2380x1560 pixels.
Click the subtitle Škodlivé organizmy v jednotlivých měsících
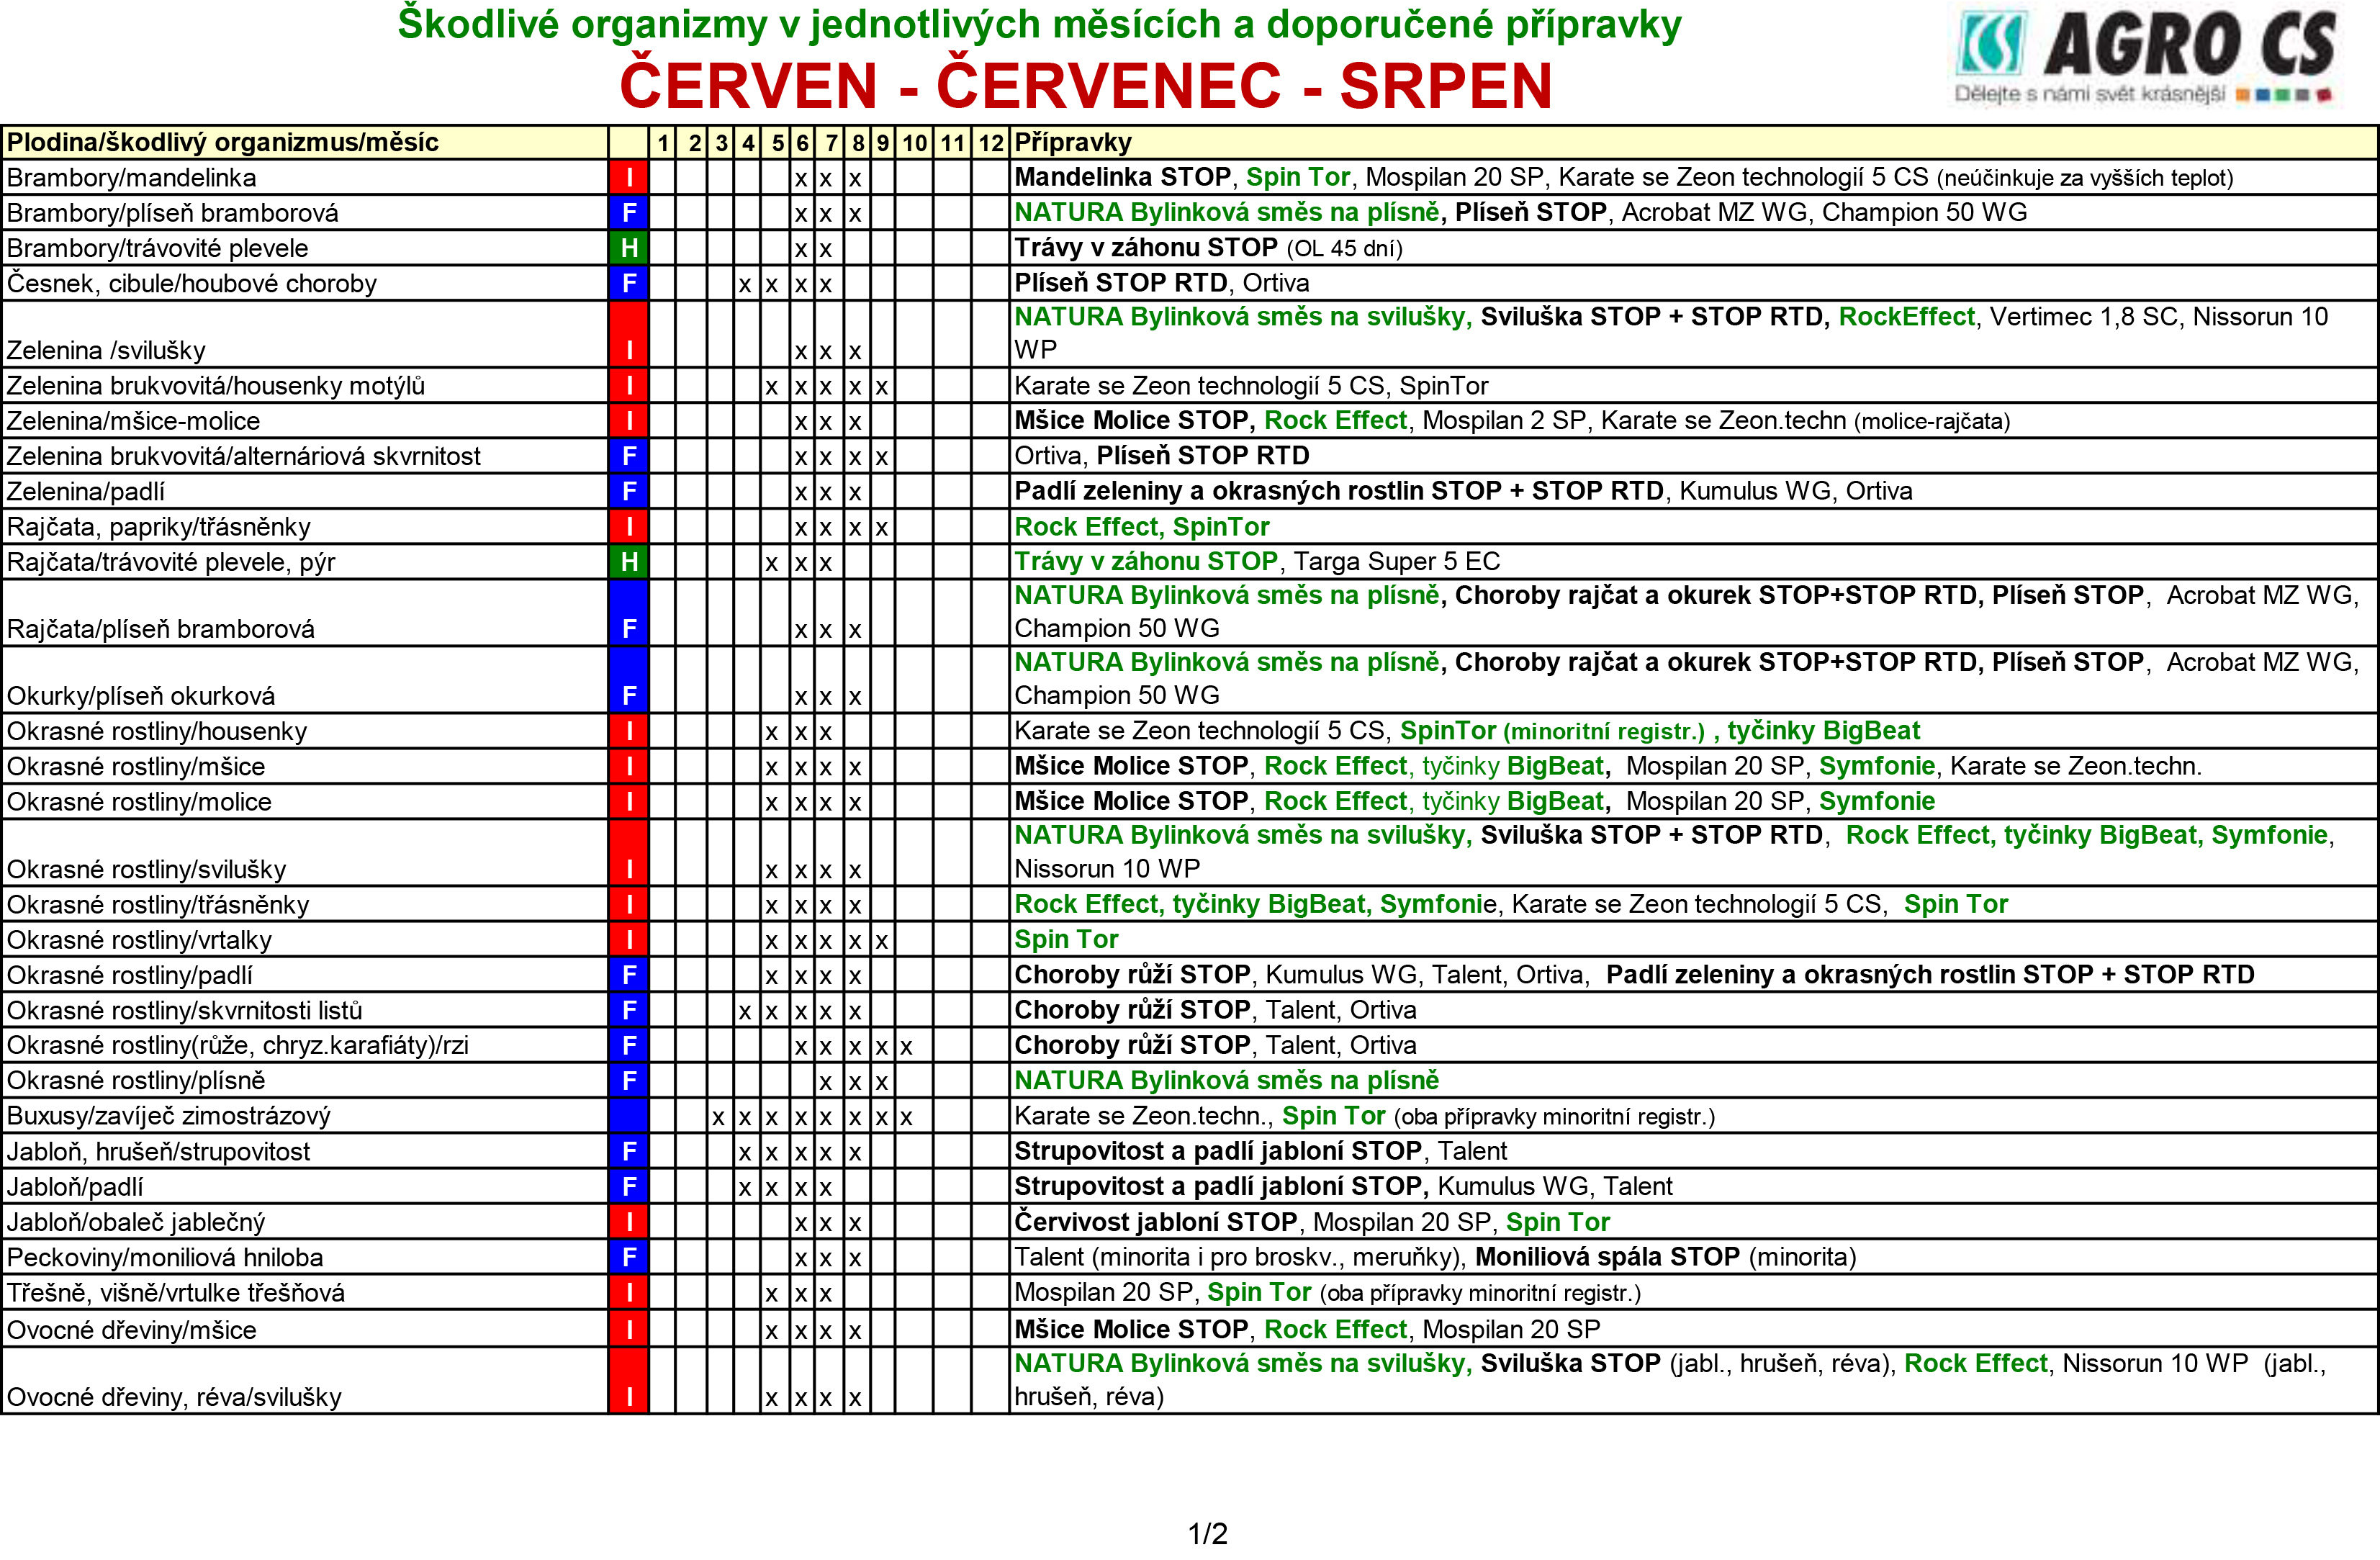tap(1039, 24)
